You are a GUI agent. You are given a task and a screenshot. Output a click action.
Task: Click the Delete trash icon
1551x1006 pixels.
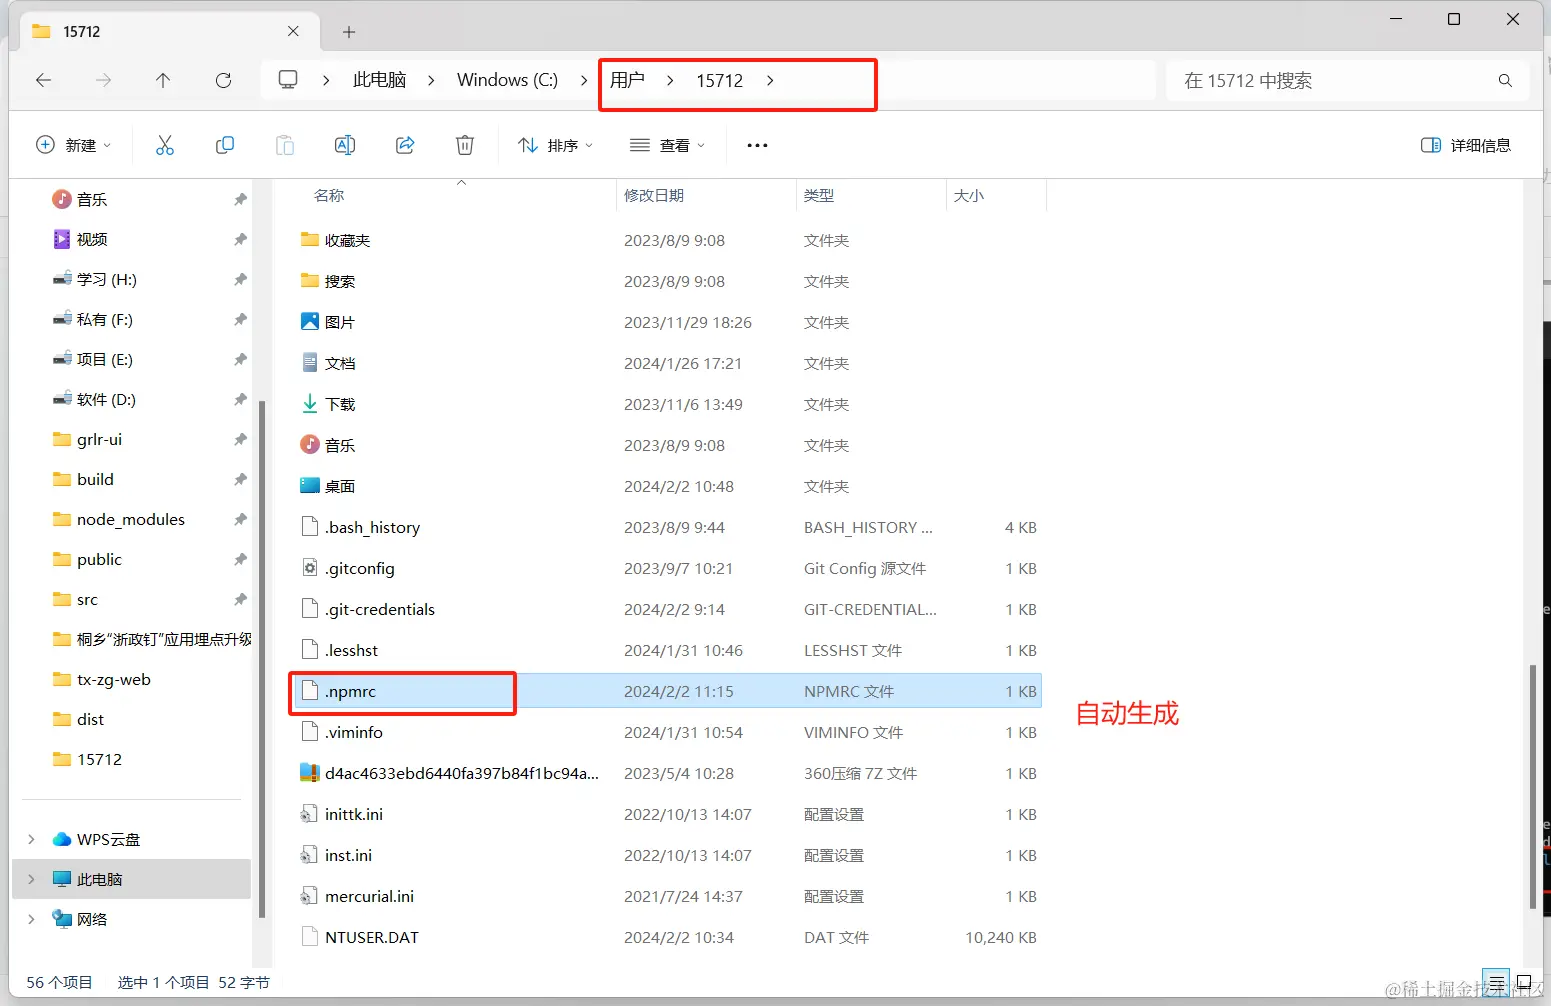click(465, 145)
